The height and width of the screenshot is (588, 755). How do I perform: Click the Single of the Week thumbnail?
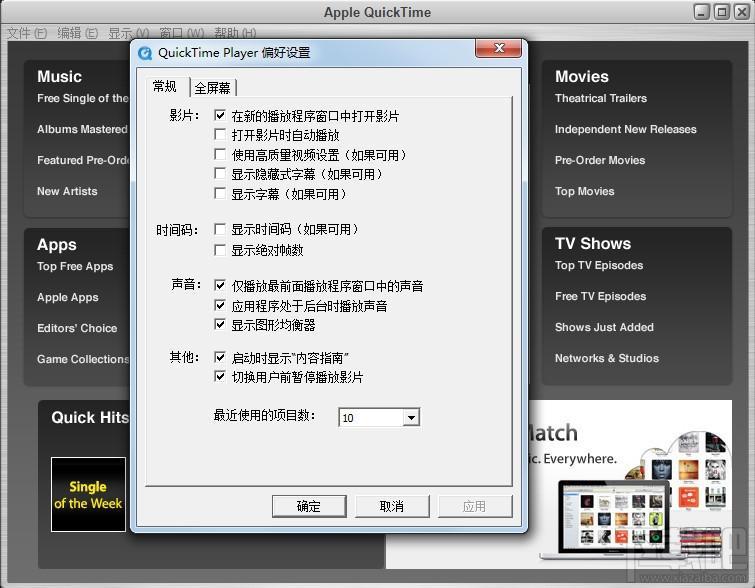[x=89, y=494]
